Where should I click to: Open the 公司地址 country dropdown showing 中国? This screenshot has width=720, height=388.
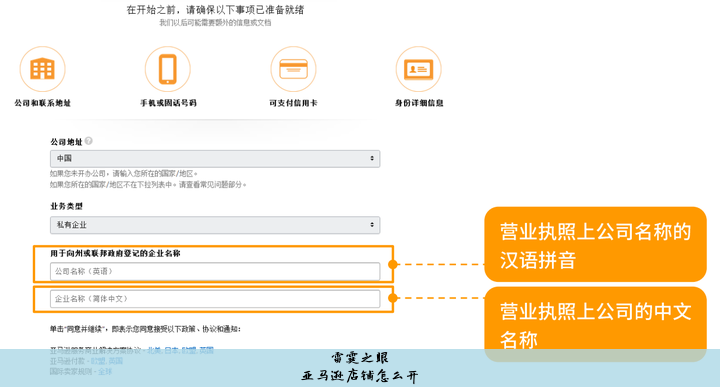(x=215, y=158)
